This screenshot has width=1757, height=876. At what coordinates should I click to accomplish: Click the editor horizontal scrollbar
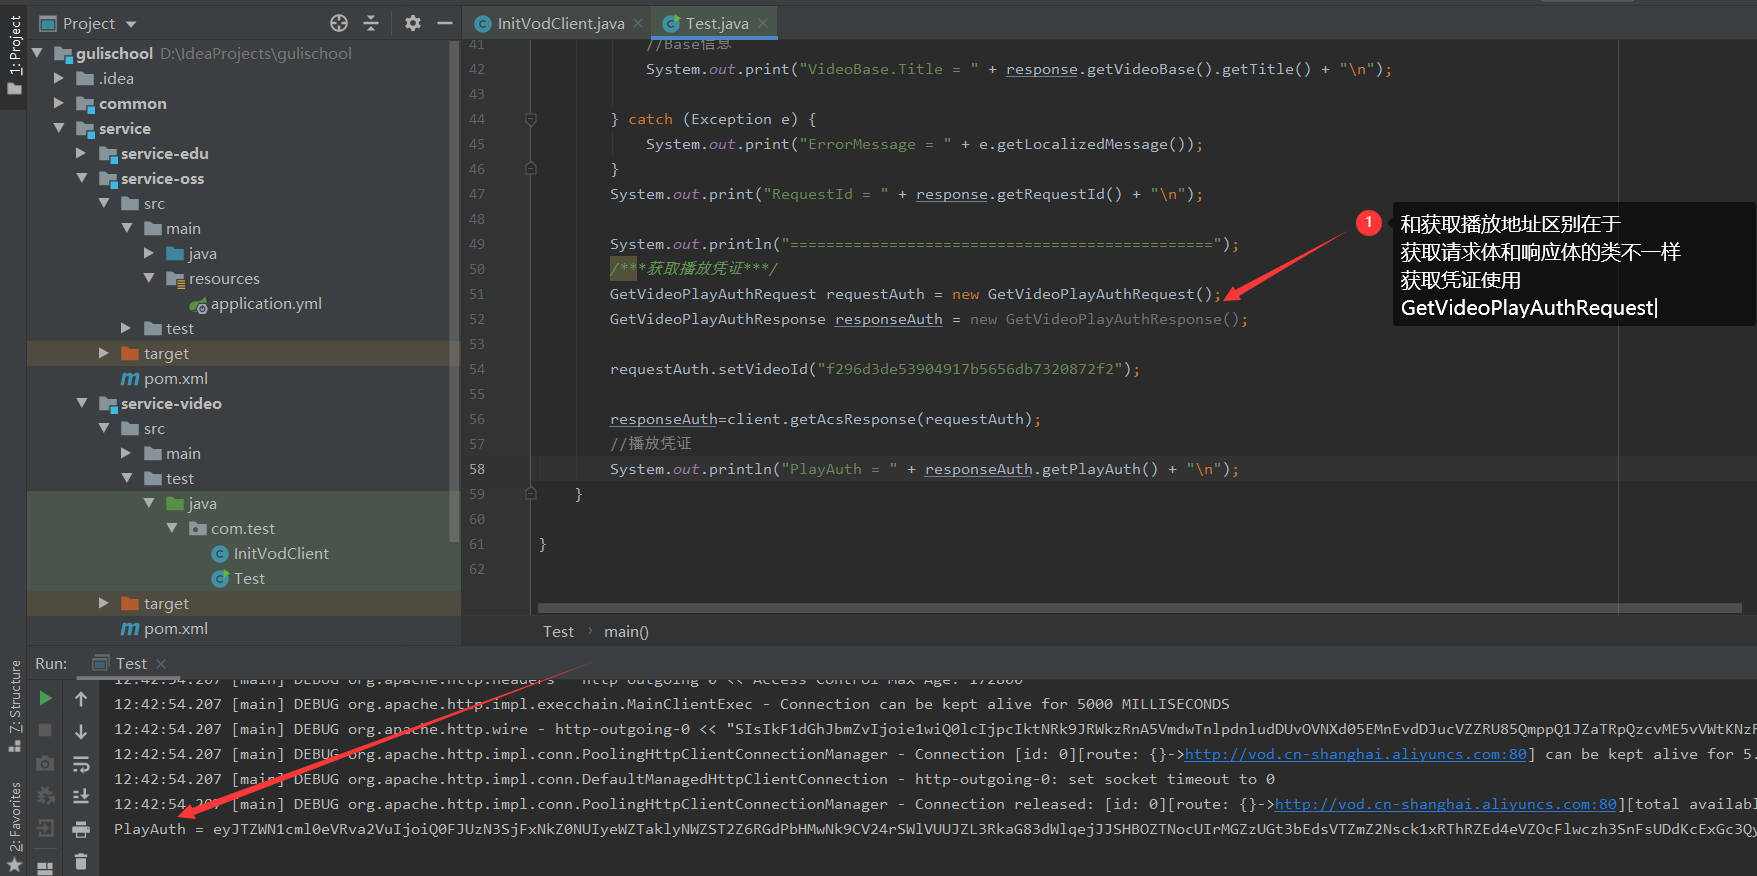pos(1139,608)
